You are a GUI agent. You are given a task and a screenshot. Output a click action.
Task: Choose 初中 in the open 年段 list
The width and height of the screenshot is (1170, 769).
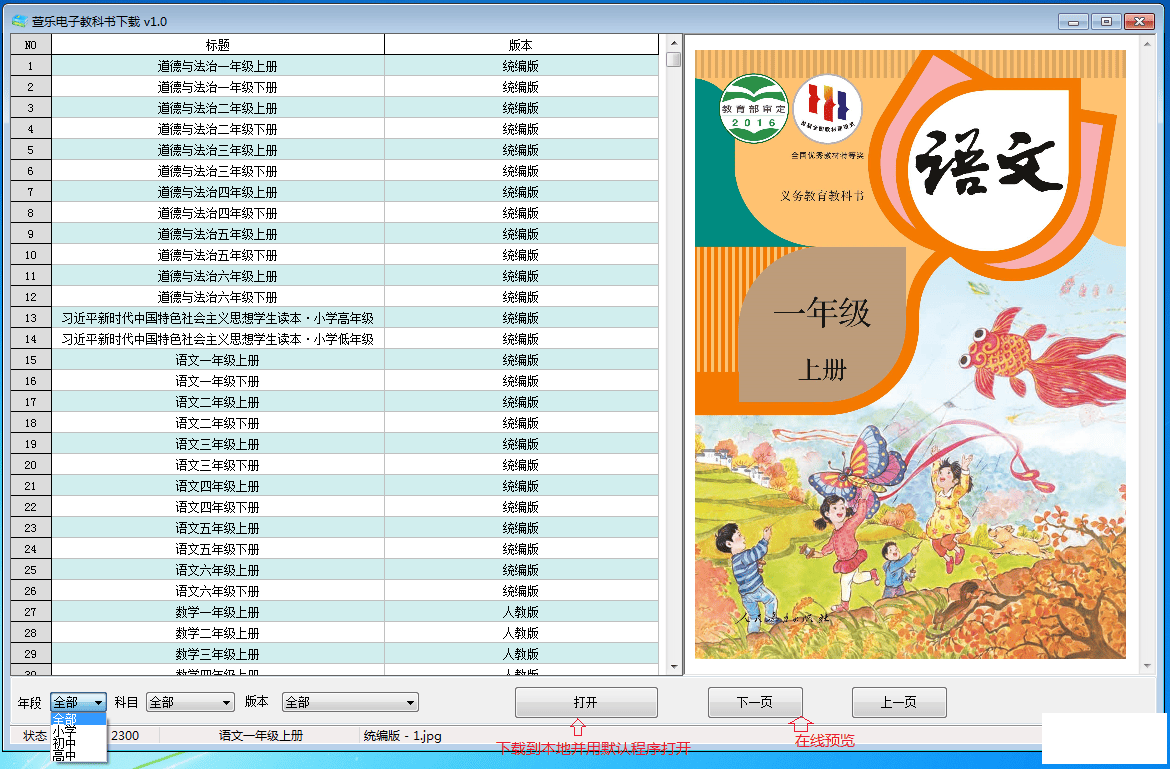78,743
